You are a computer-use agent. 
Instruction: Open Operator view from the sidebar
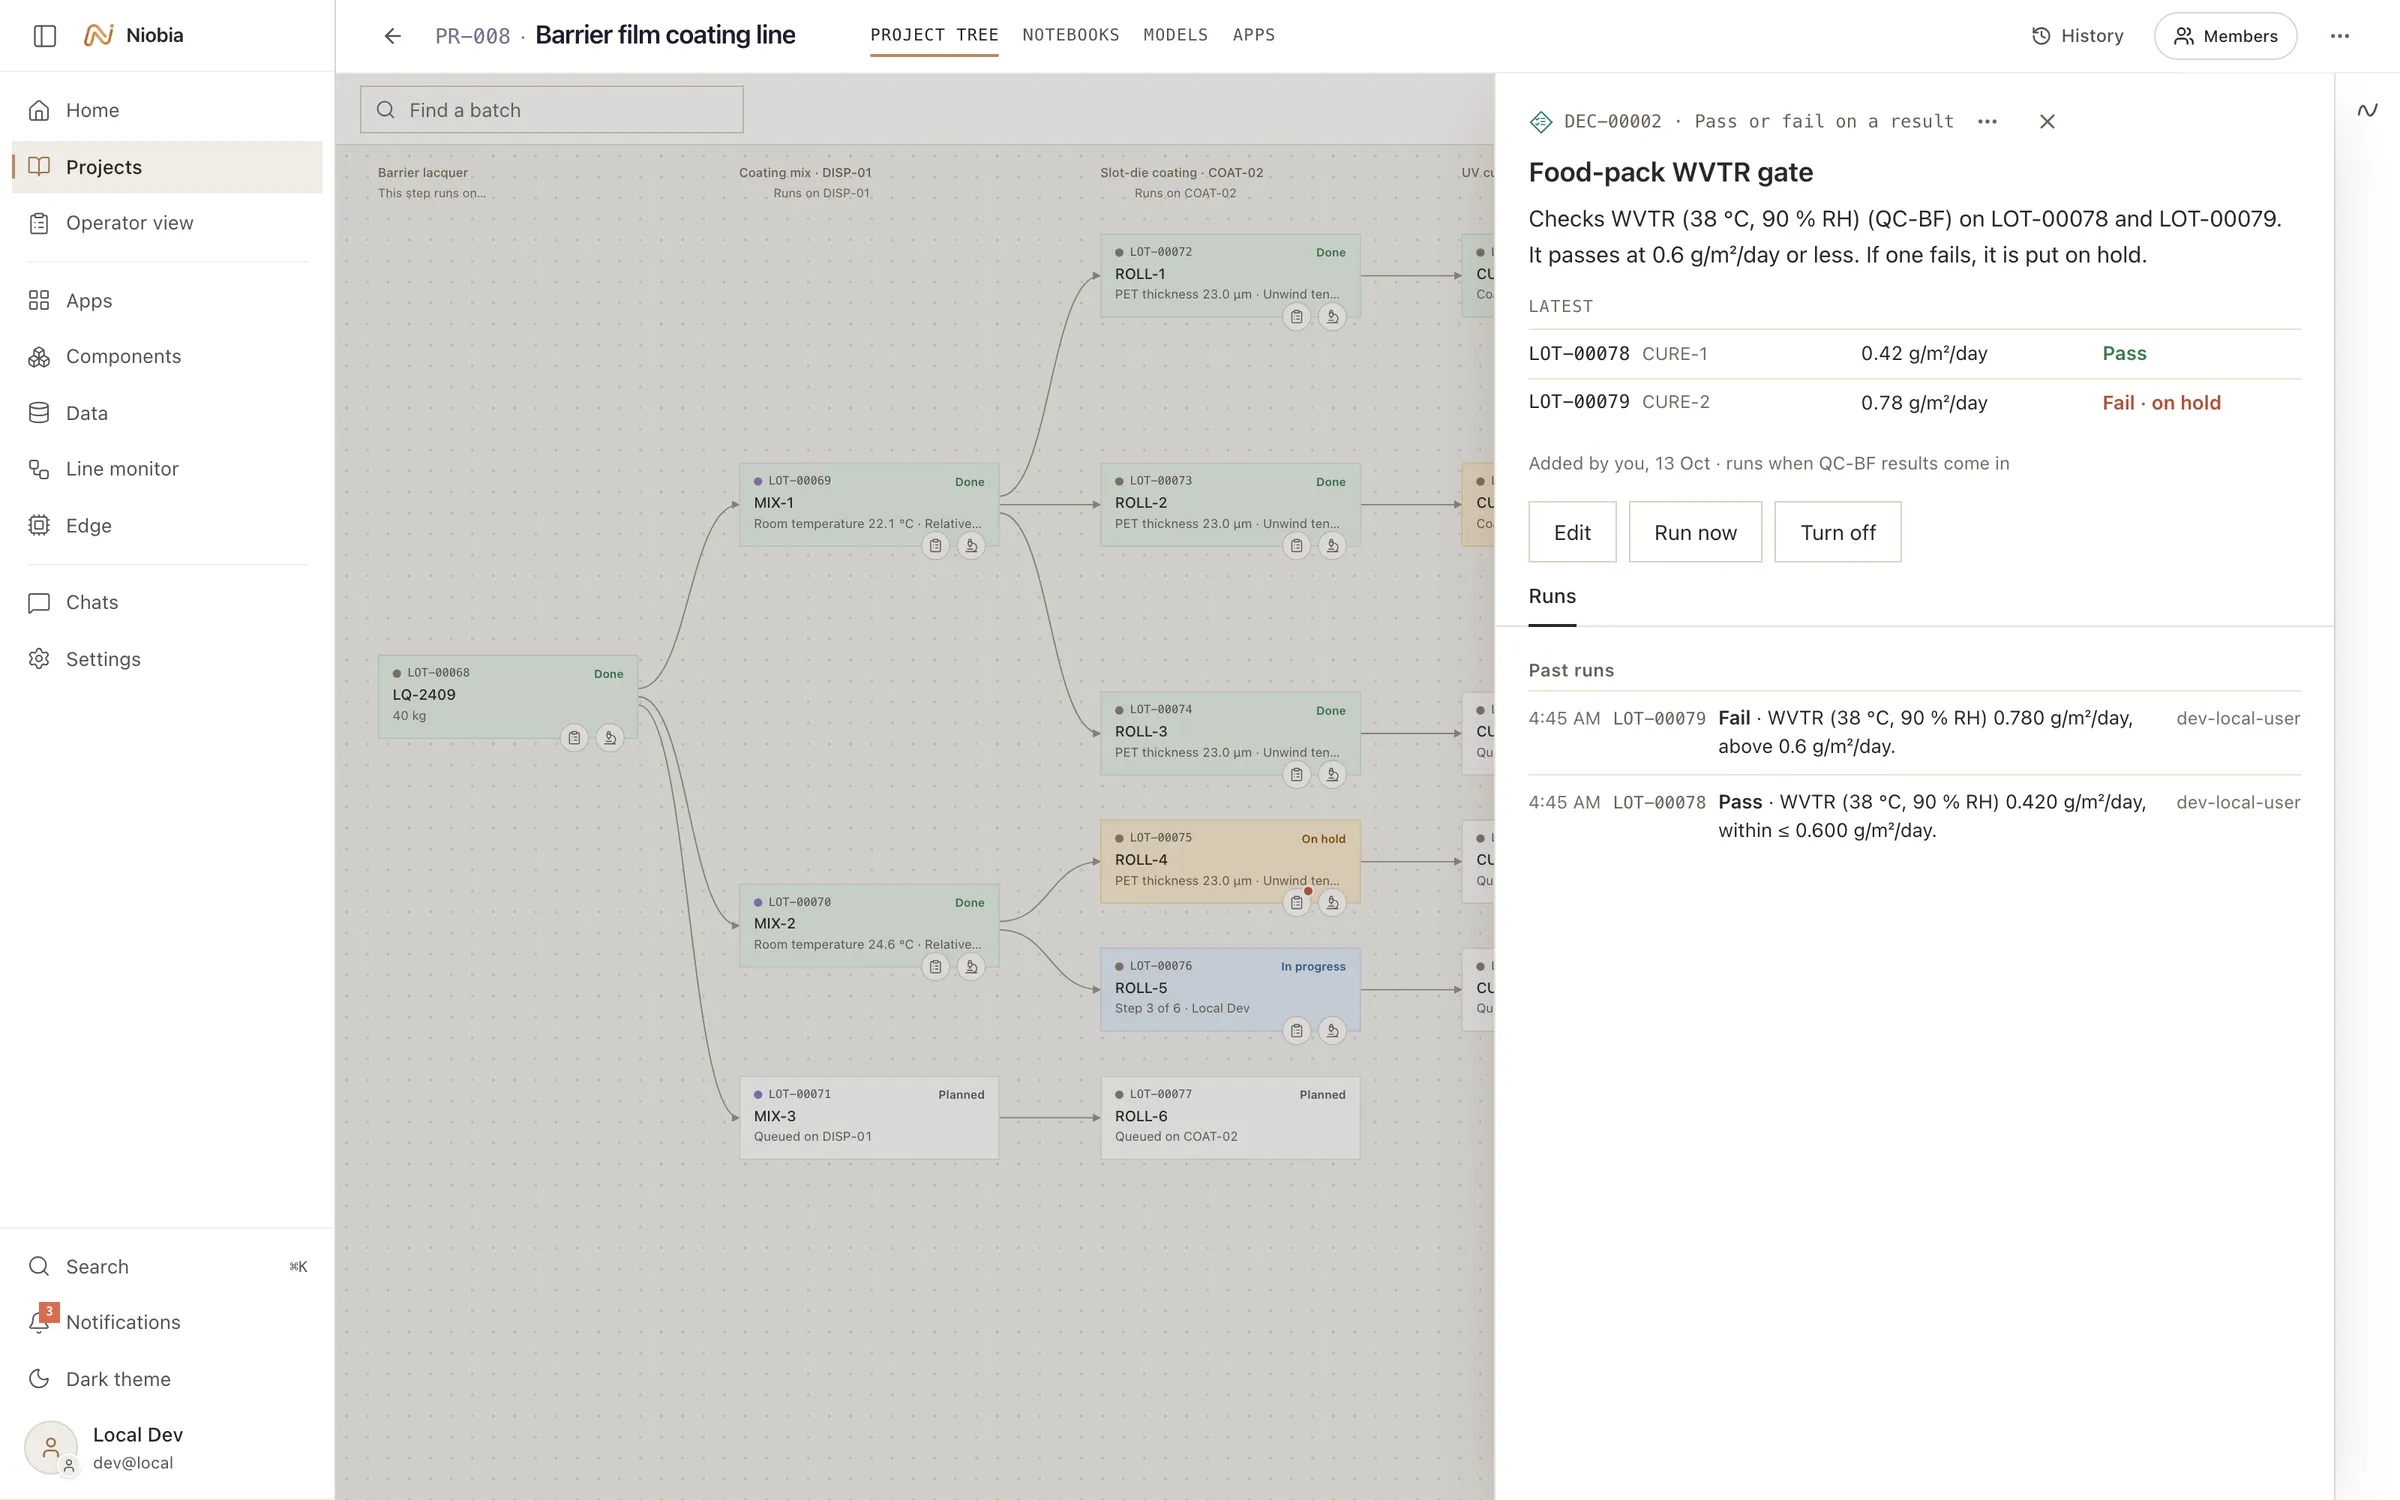pos(167,223)
